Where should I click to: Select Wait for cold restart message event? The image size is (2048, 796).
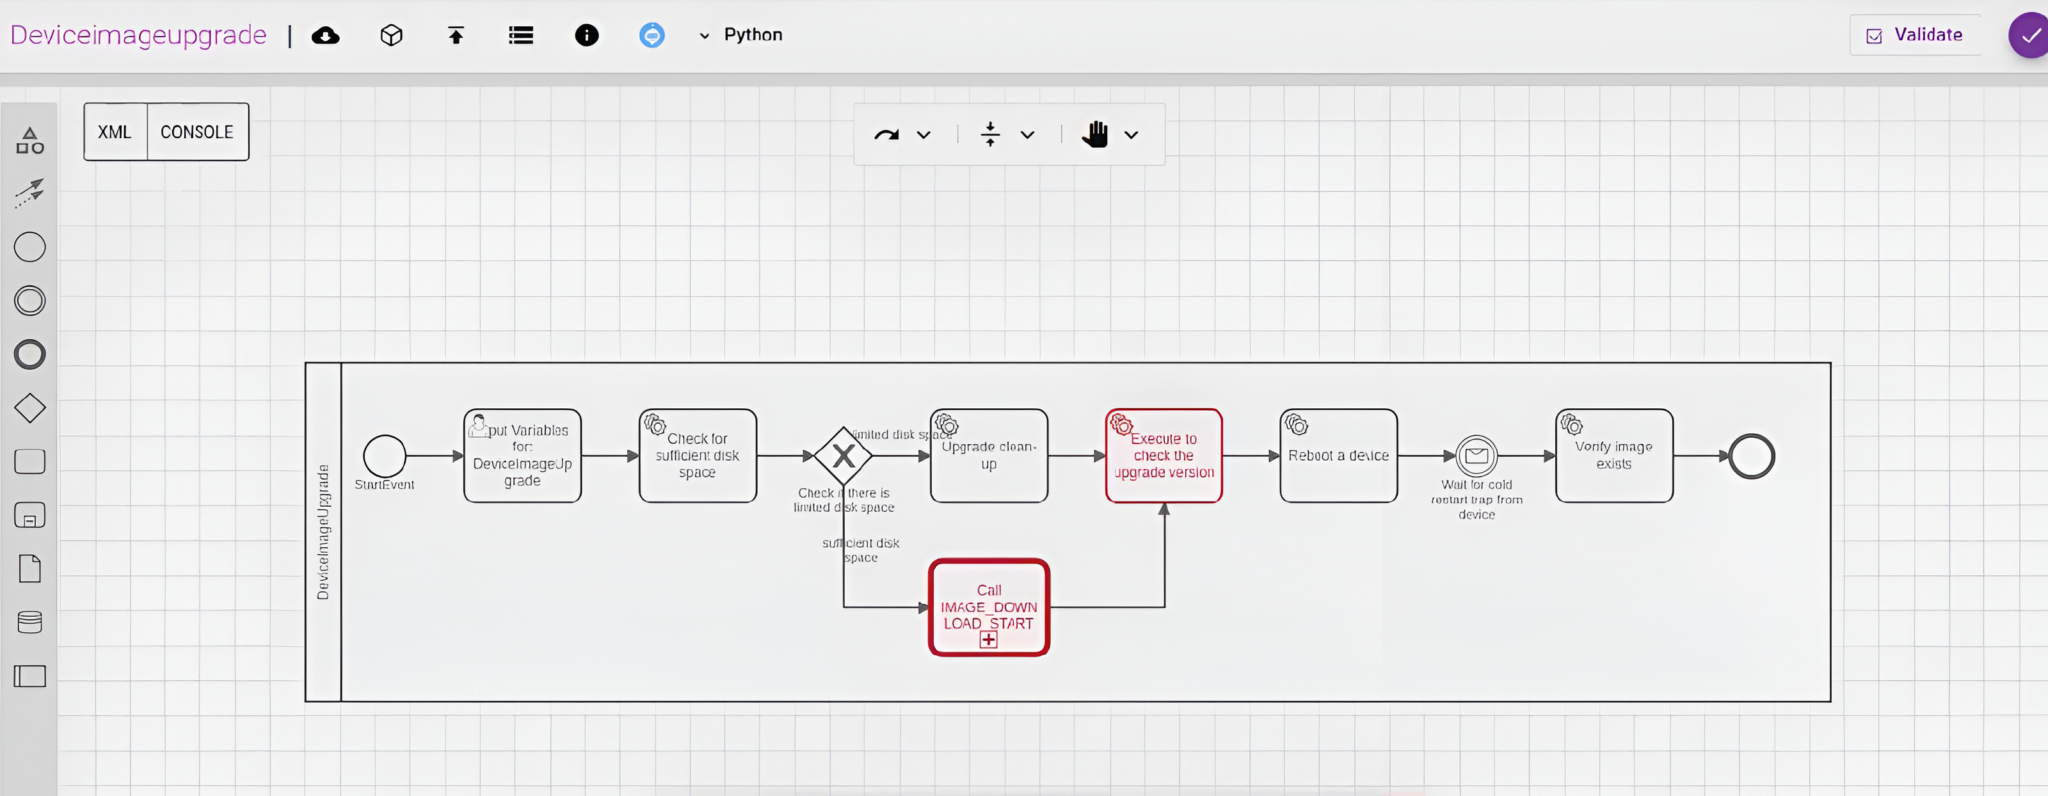[1477, 456]
